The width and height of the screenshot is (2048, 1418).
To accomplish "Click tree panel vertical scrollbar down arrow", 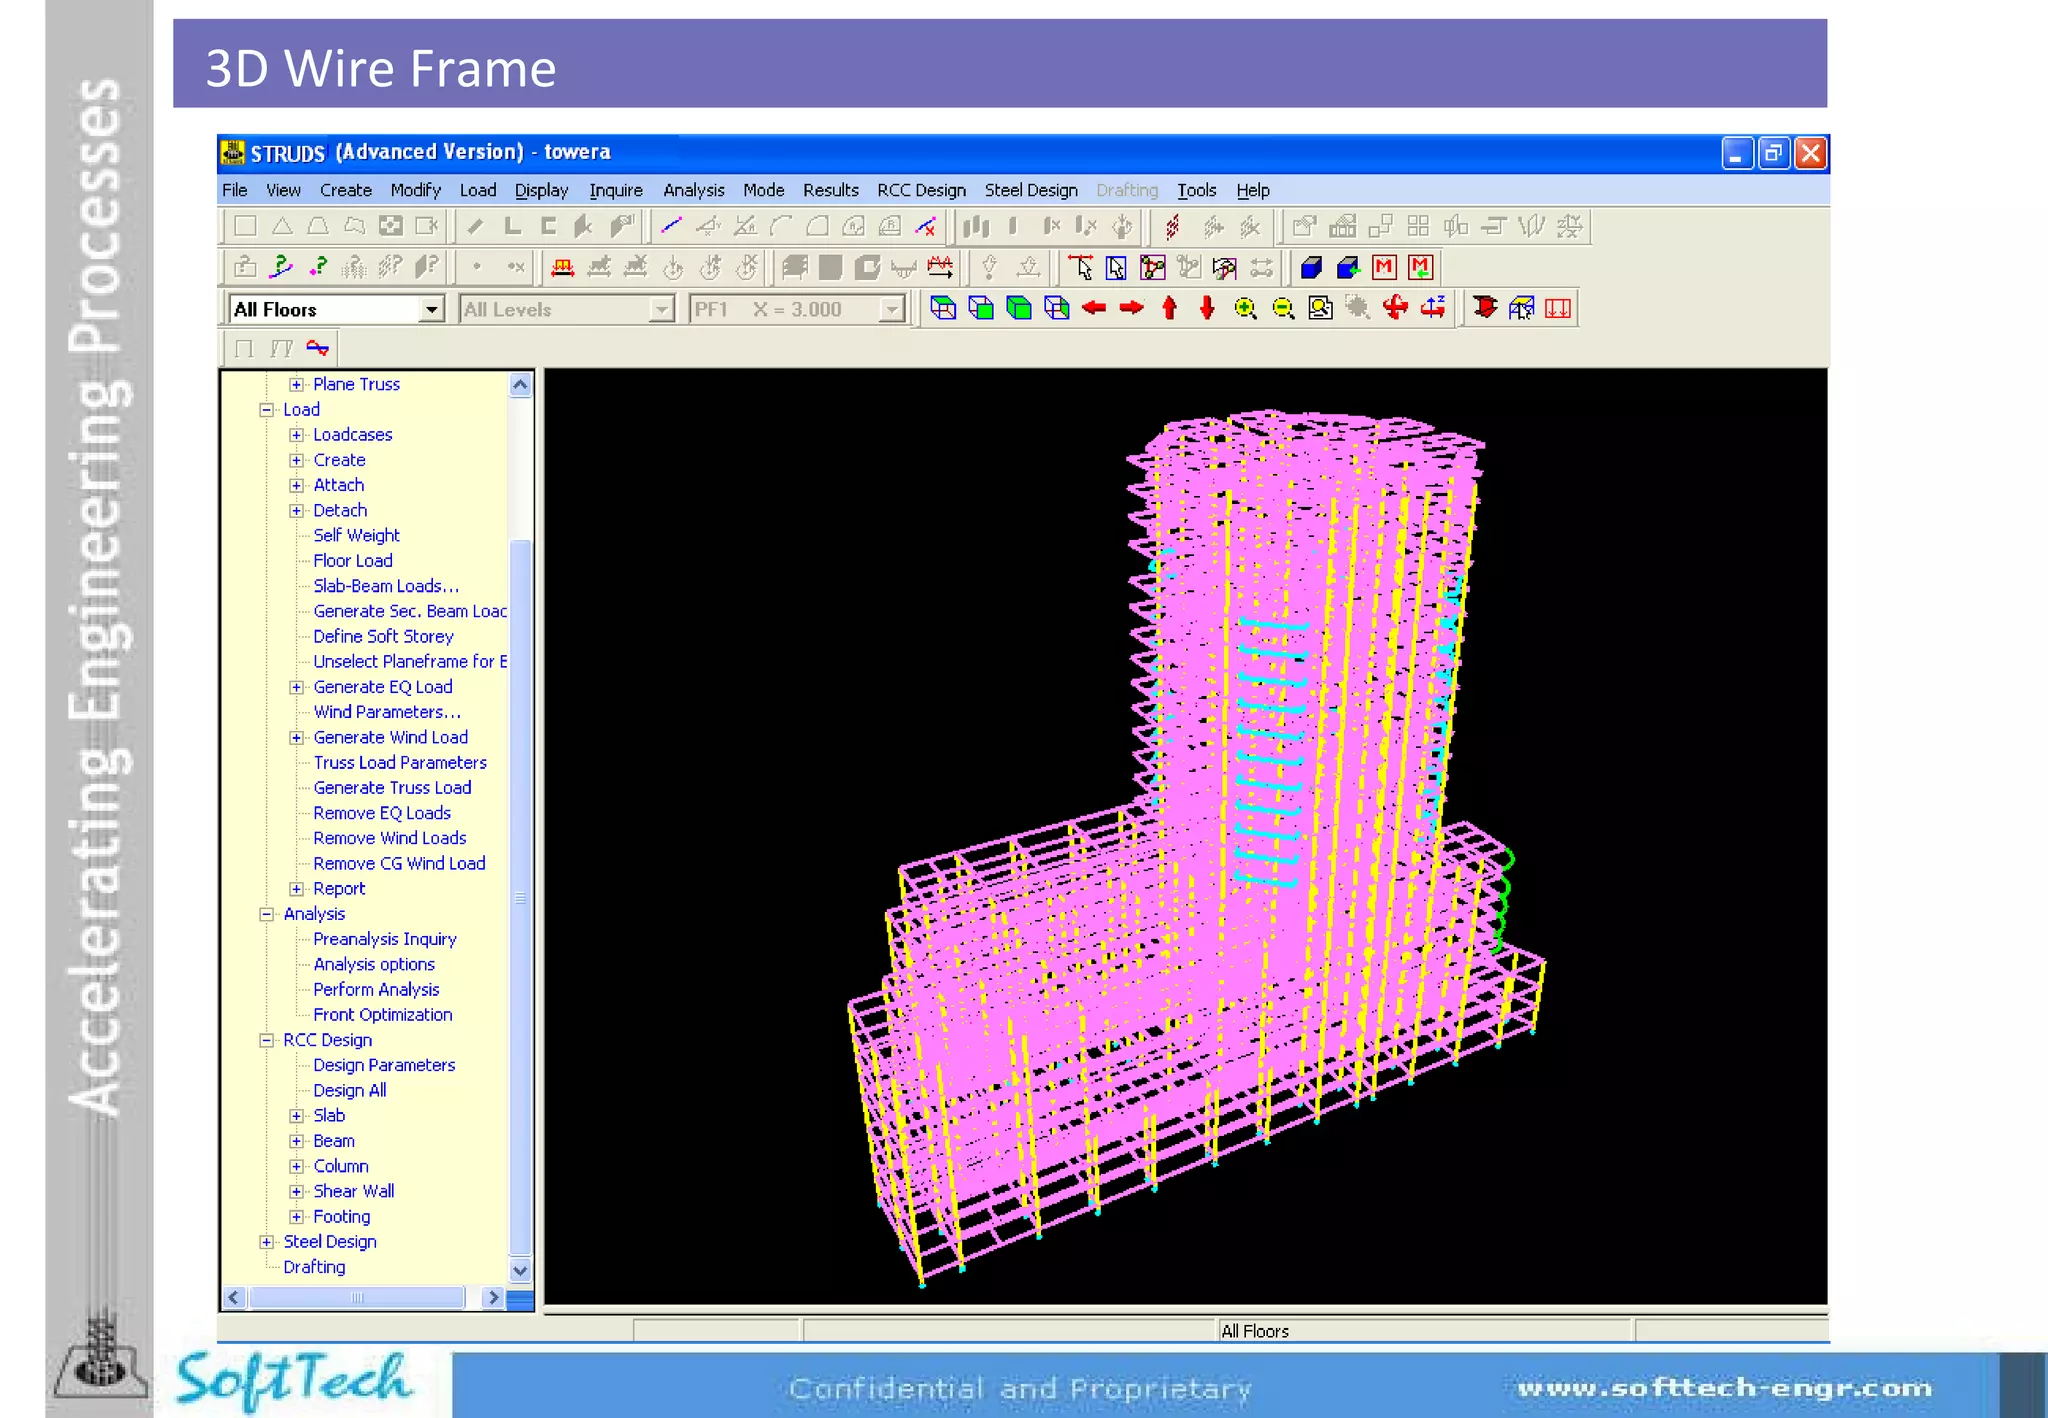I will point(520,1271).
